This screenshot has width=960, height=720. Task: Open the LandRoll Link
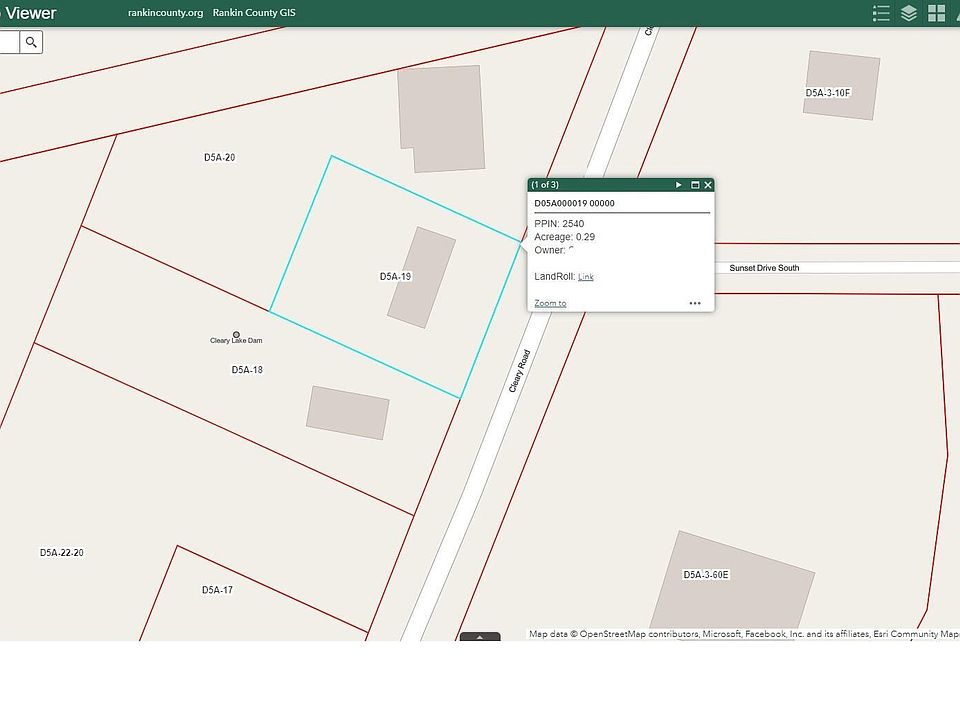click(586, 277)
